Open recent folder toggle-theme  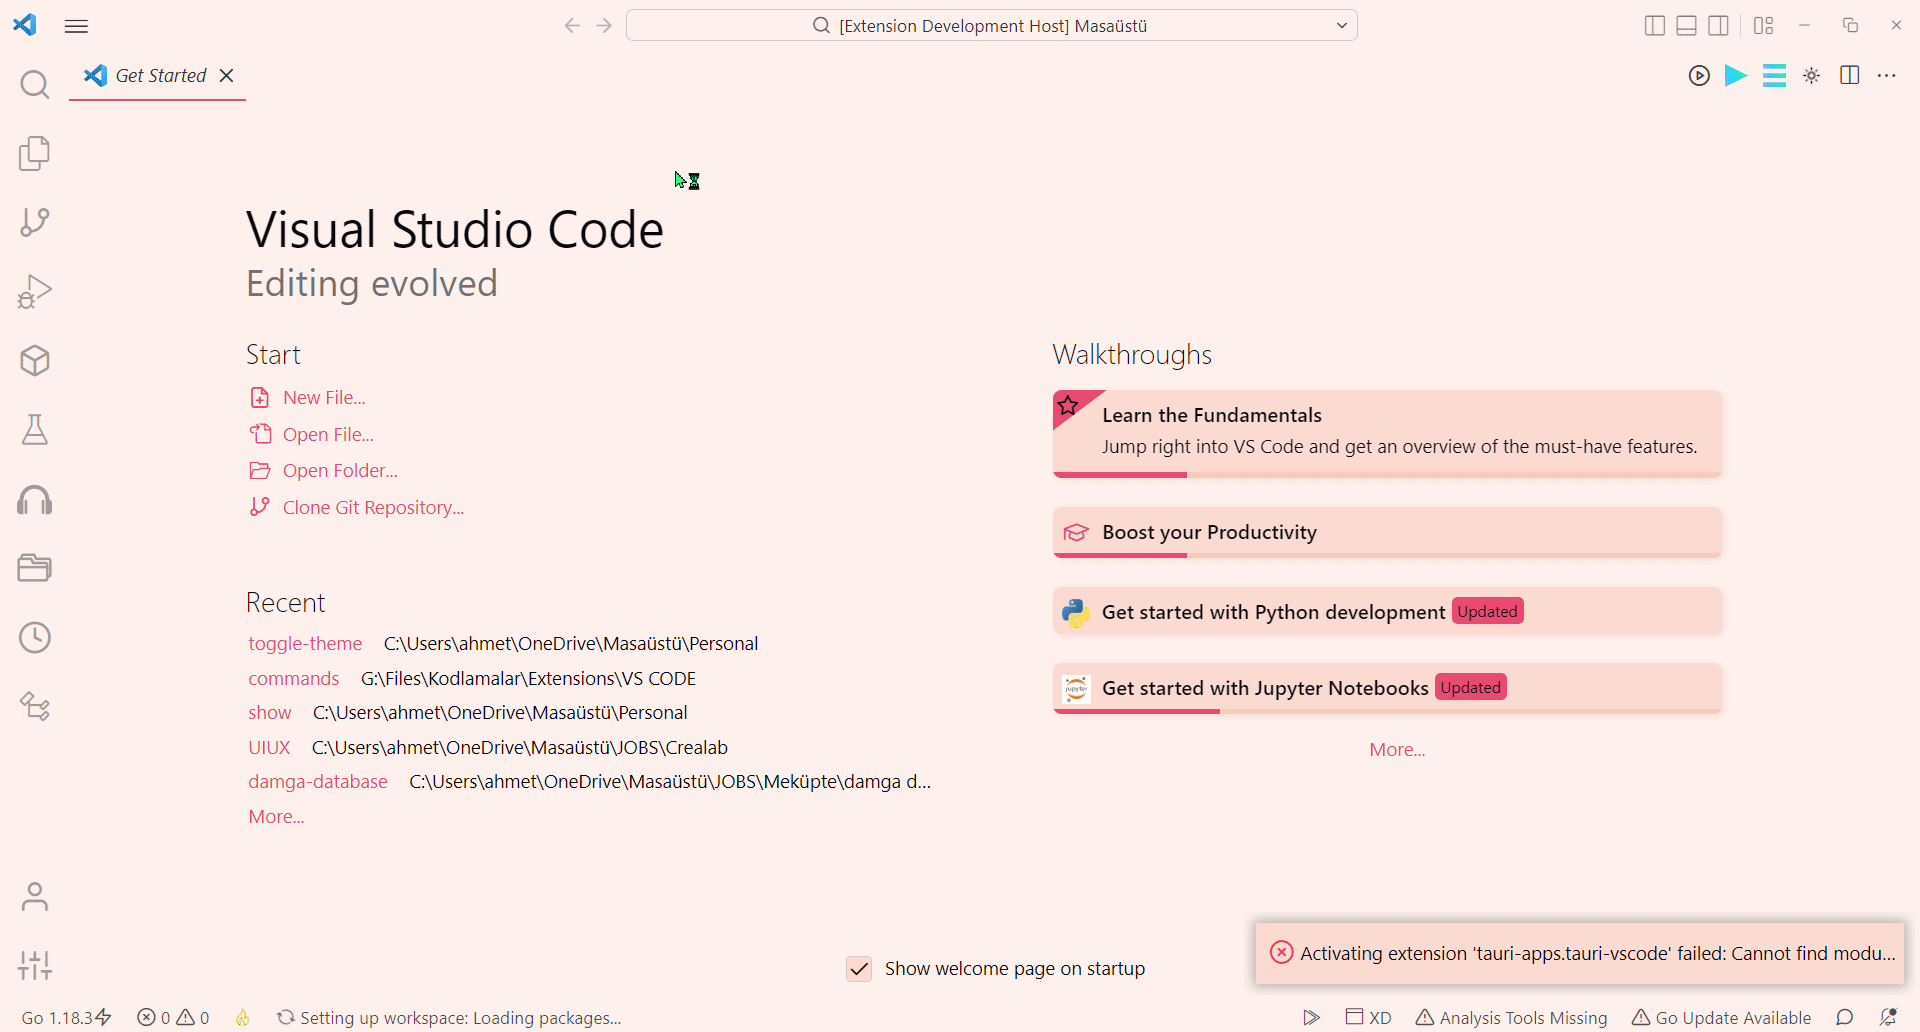[x=305, y=644]
